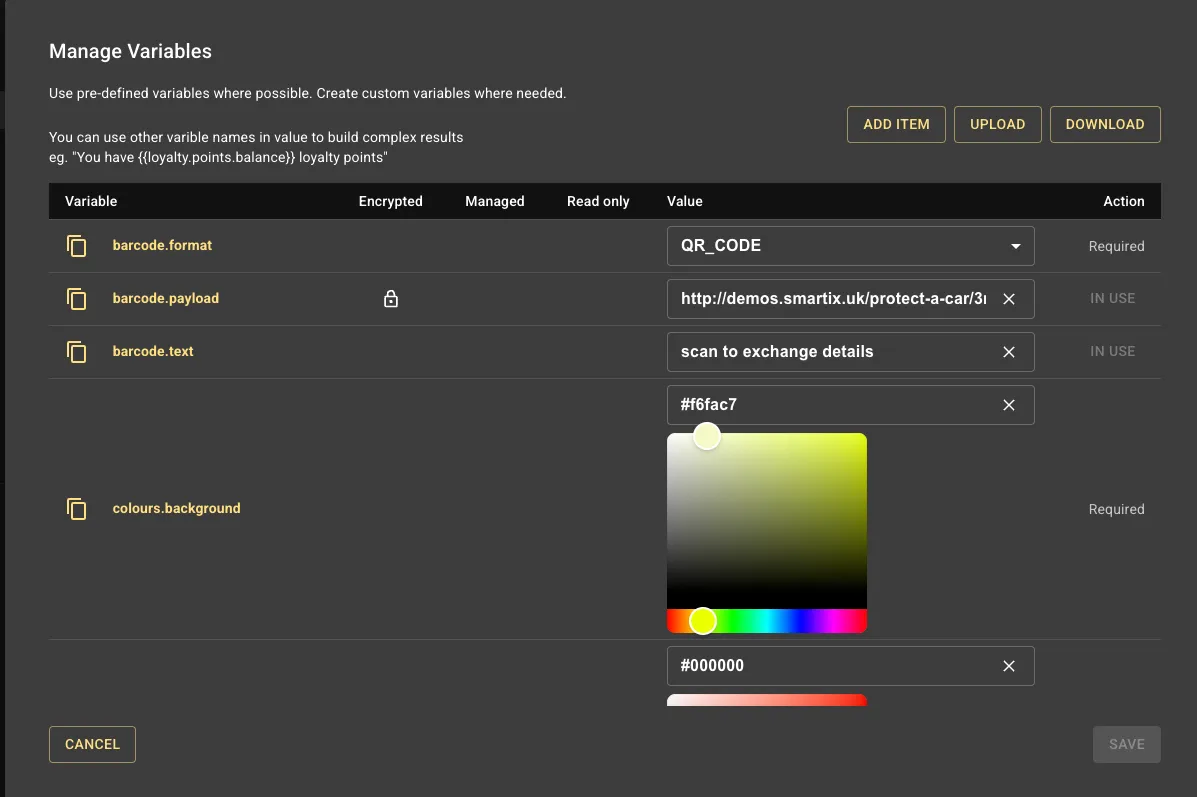This screenshot has height=797, width=1197.
Task: Click the DOWNLOAD button
Action: click(1105, 124)
